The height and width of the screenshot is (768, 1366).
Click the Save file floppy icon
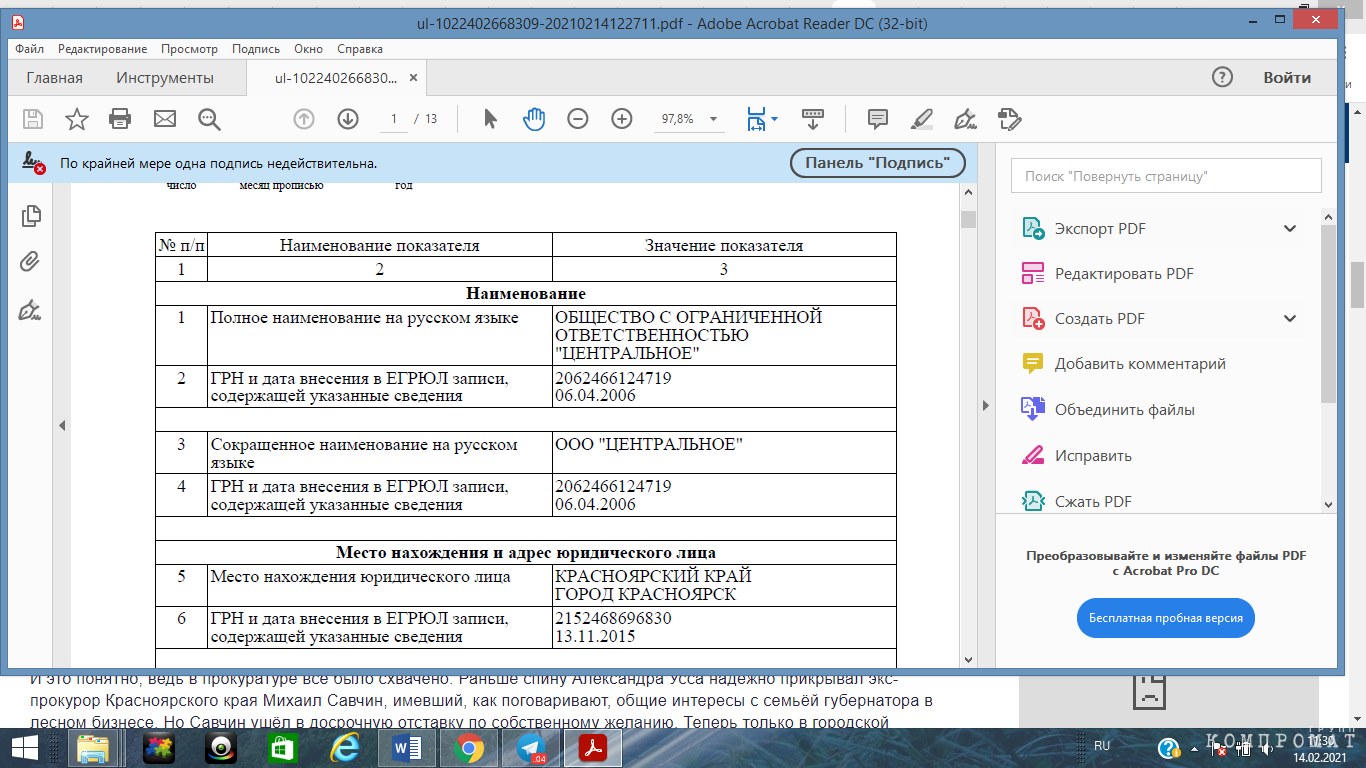pos(33,119)
